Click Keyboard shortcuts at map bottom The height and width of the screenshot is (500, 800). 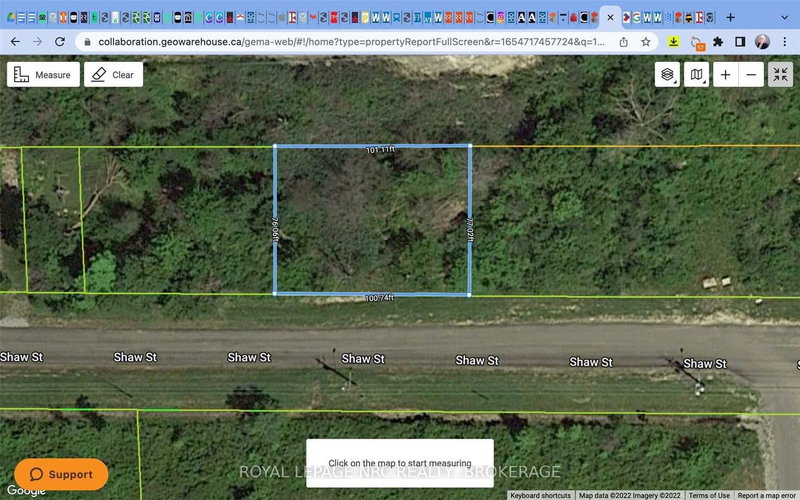(540, 495)
